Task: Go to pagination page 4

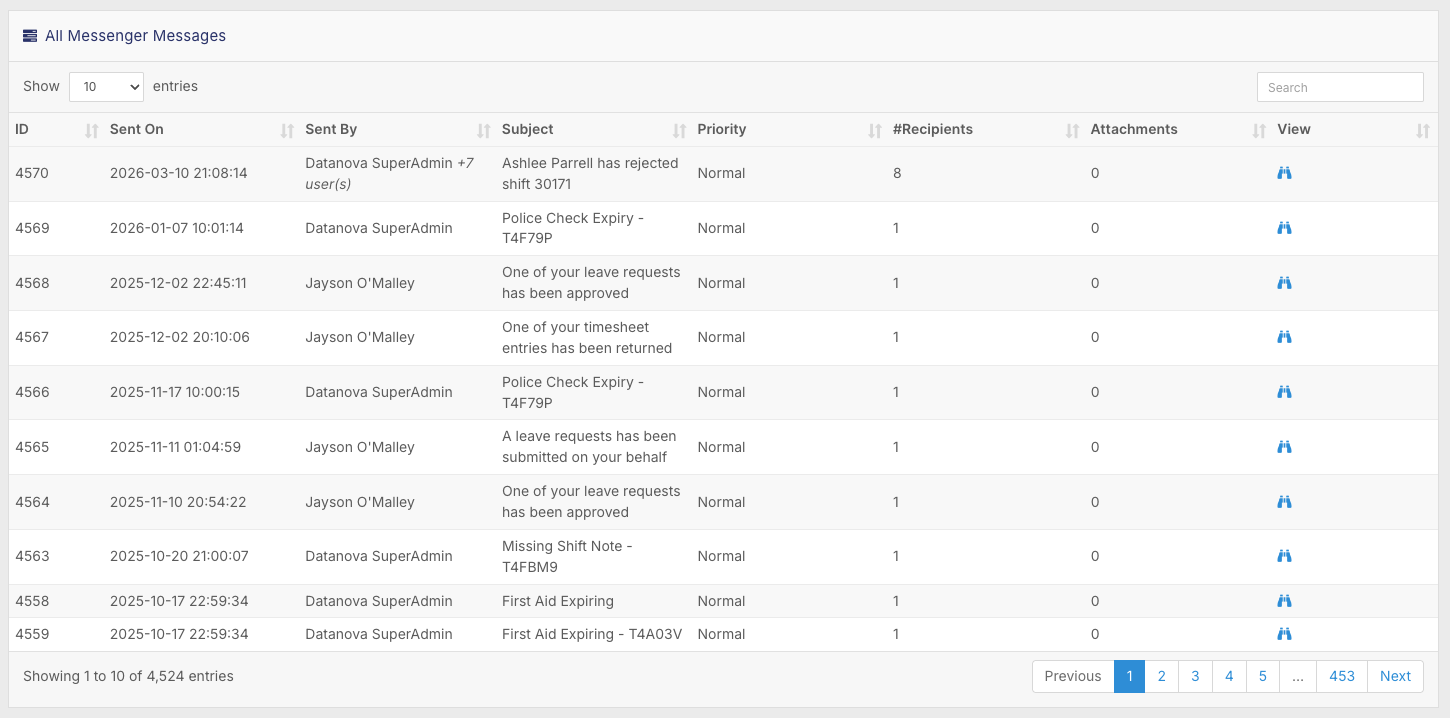Action: tap(1229, 676)
